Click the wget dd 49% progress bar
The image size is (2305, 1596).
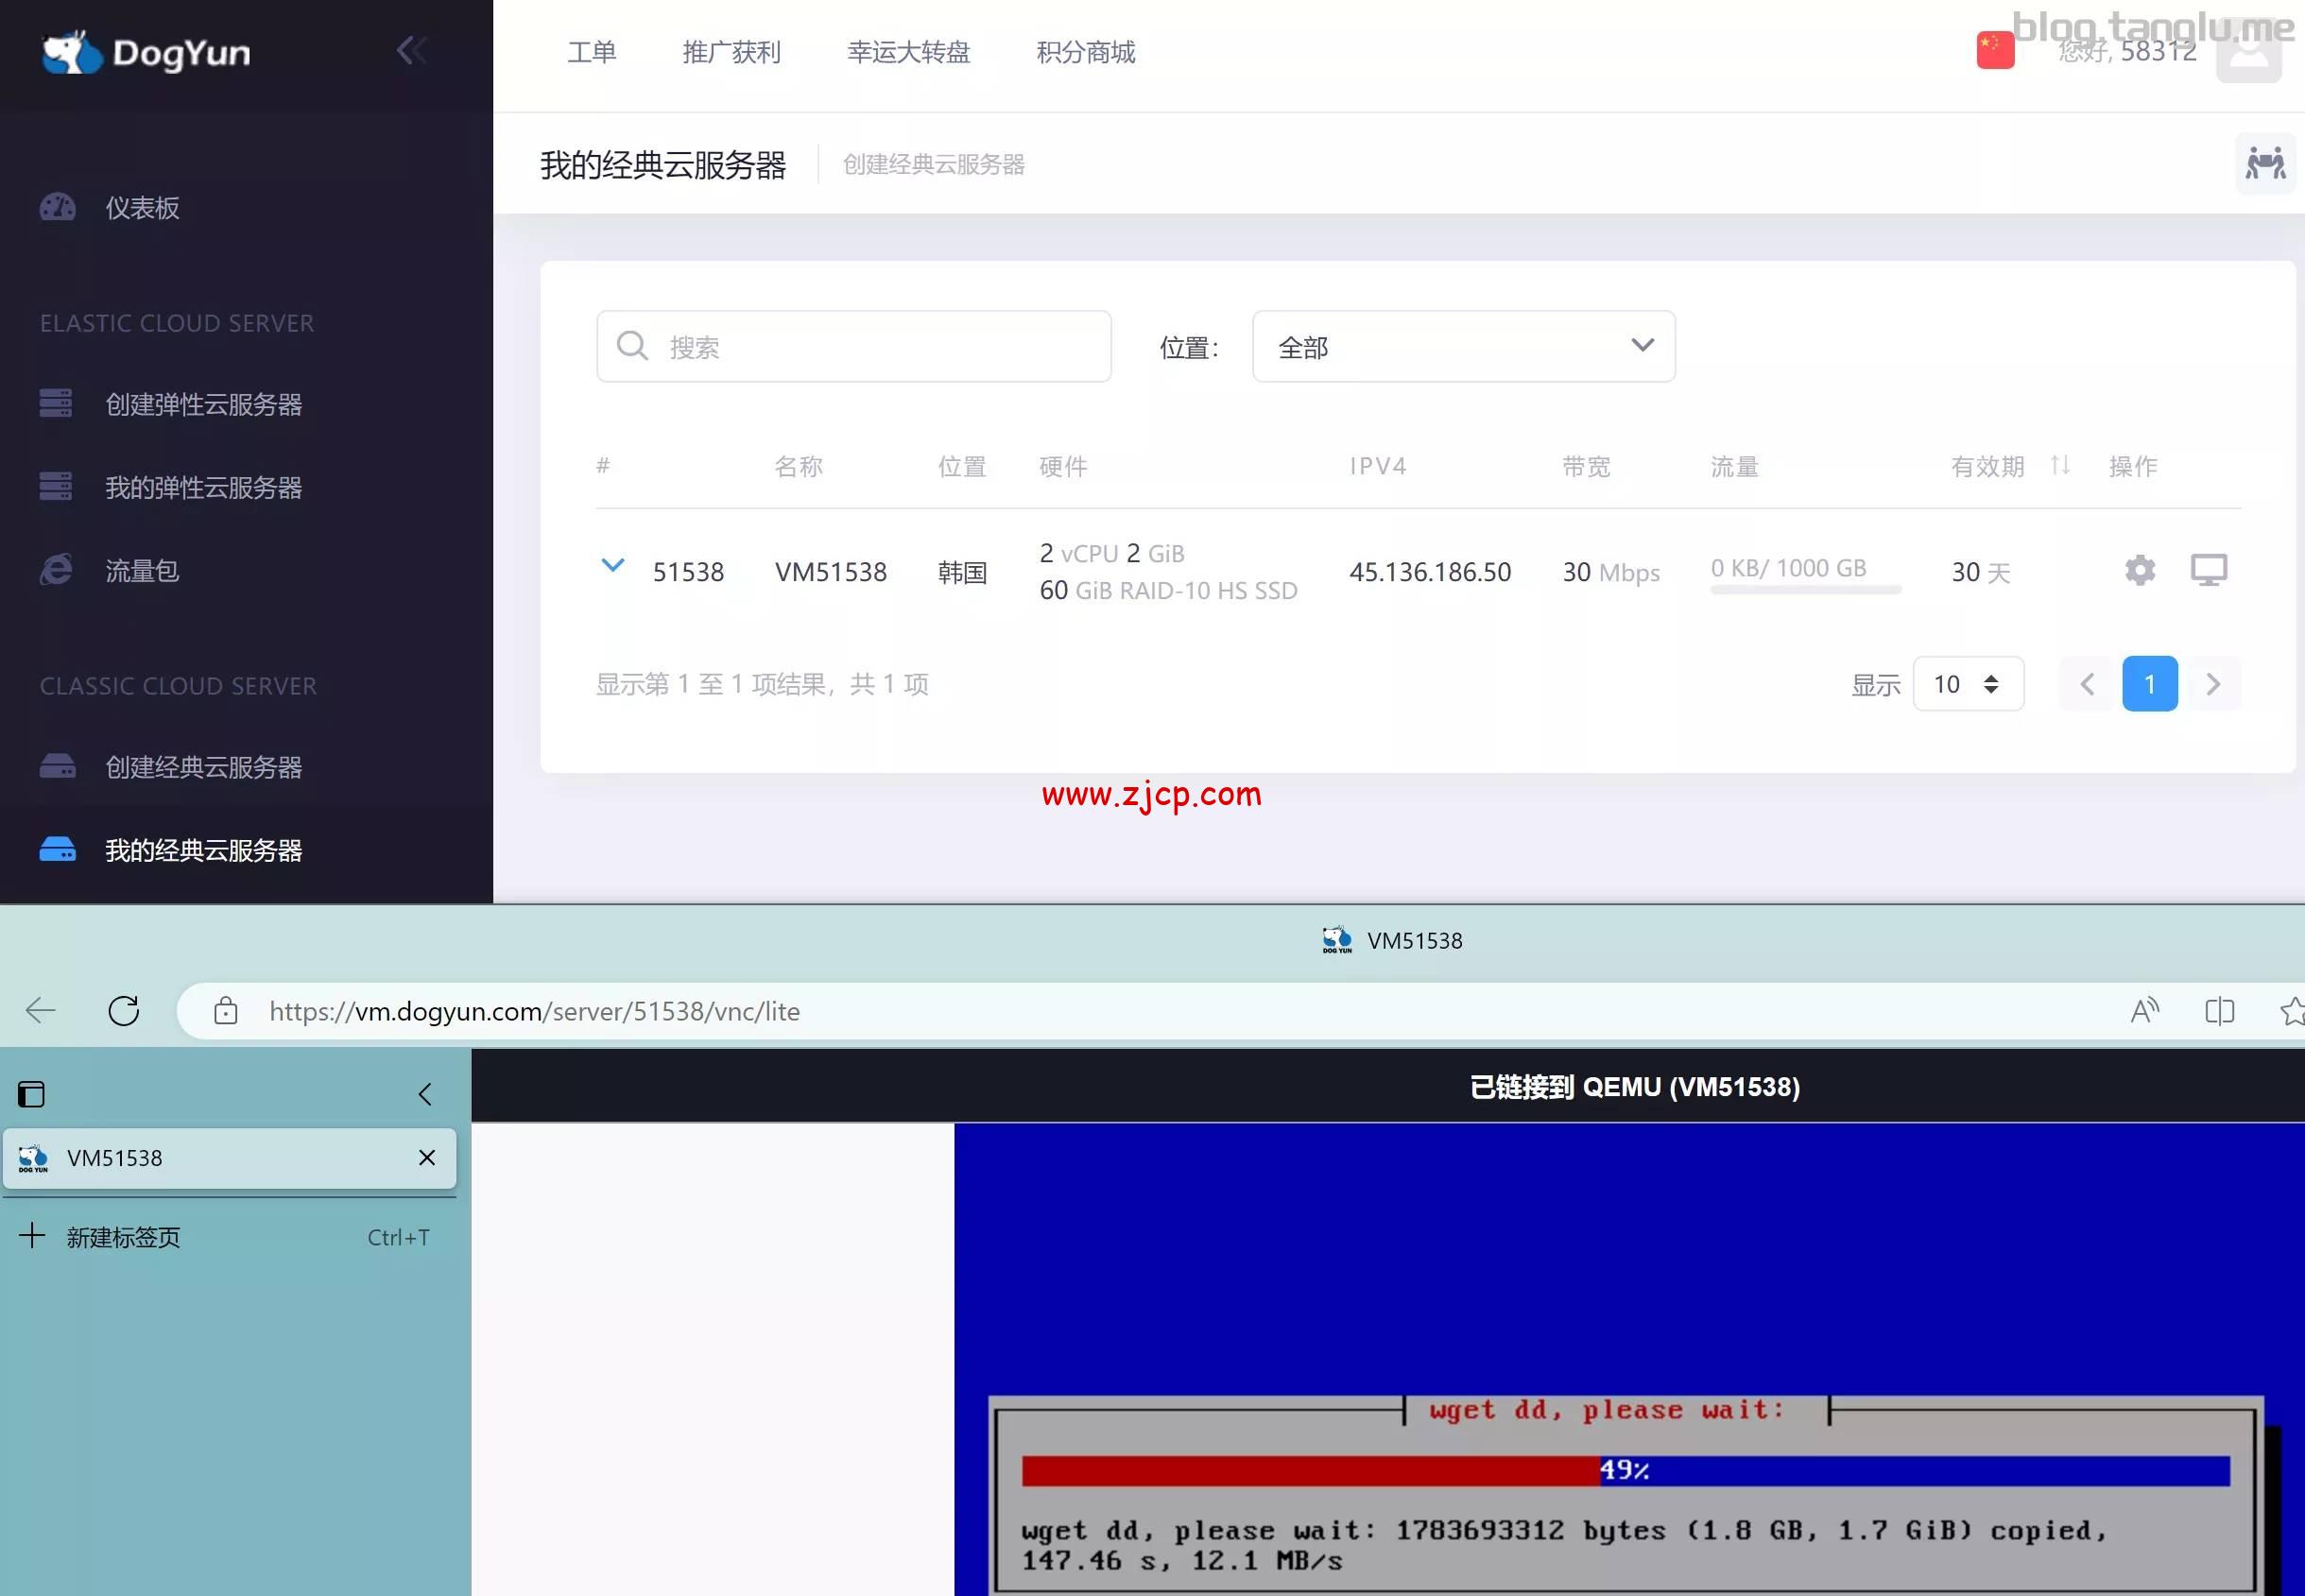click(1625, 1470)
